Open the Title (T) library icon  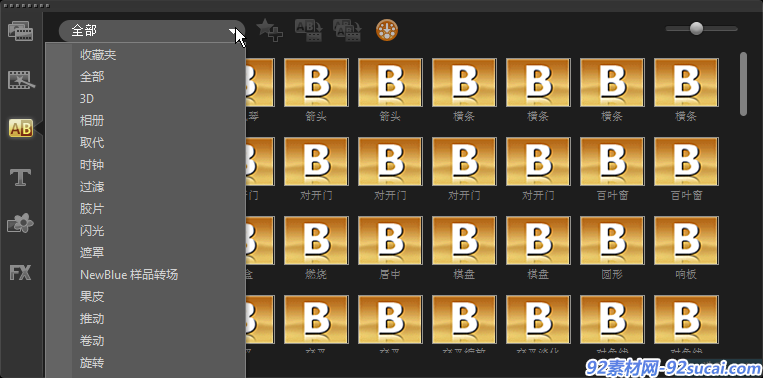(x=20, y=178)
